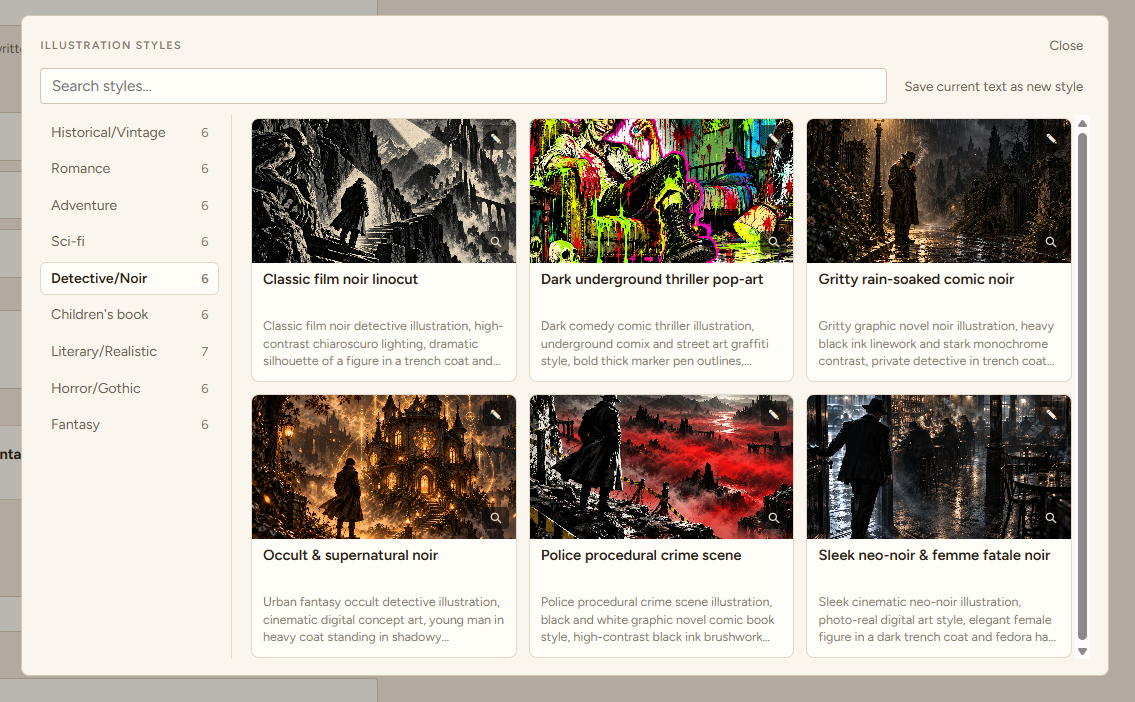Click the scrollbar up arrow
This screenshot has width=1135, height=702.
(1083, 124)
